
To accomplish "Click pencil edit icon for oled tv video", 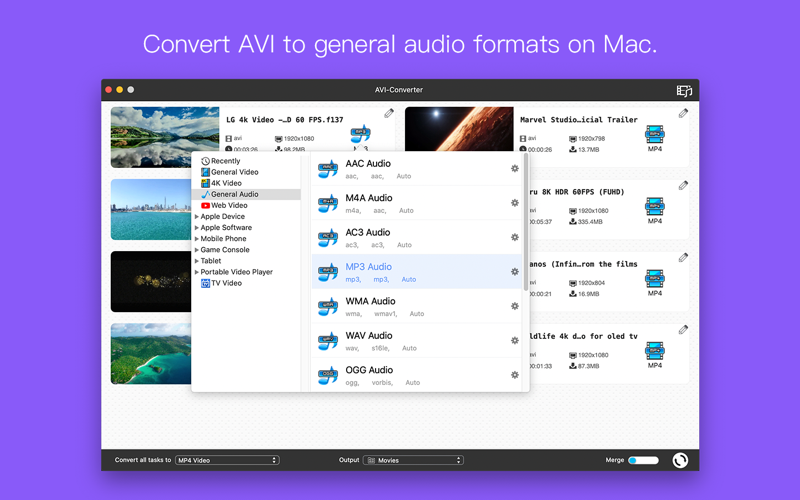I will pyautogui.click(x=683, y=330).
